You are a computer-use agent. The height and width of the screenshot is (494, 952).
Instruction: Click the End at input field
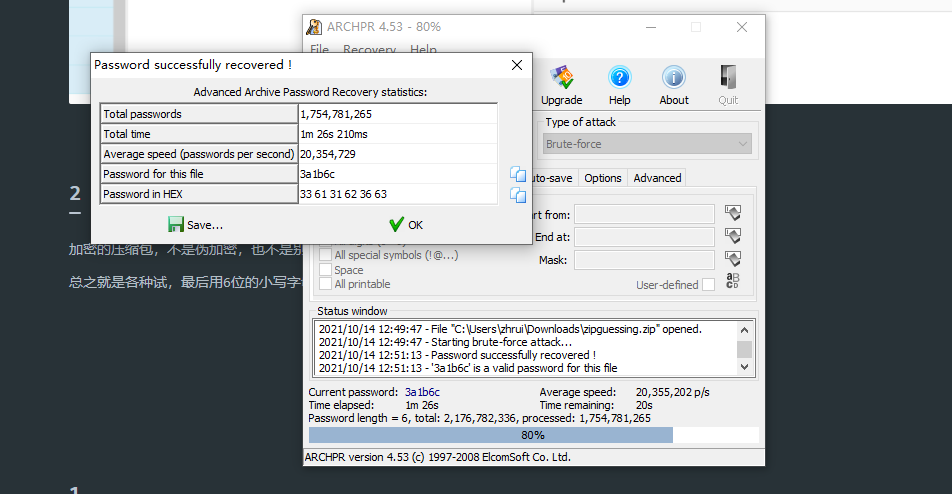644,237
